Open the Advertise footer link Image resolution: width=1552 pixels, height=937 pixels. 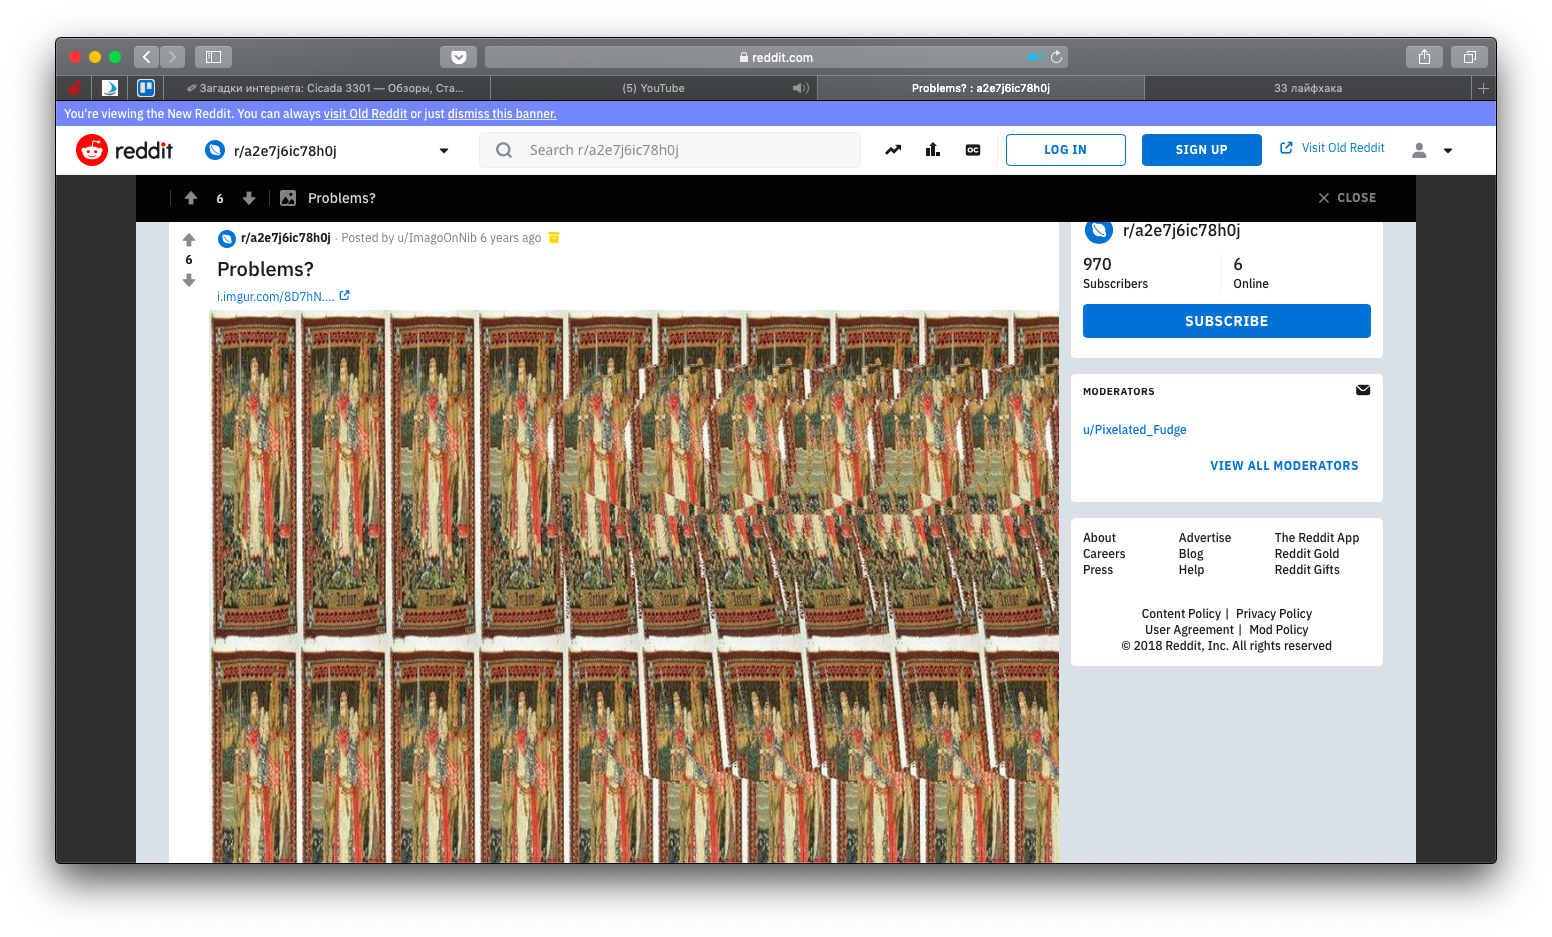1205,538
